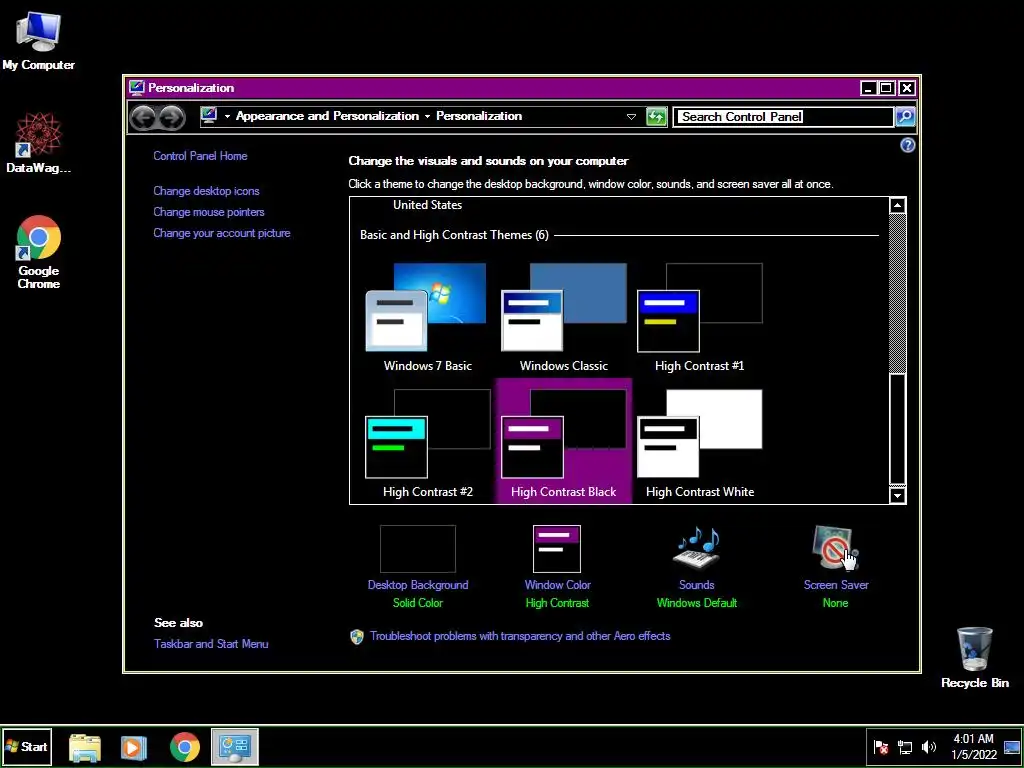Open the Start menu

(x=26, y=746)
